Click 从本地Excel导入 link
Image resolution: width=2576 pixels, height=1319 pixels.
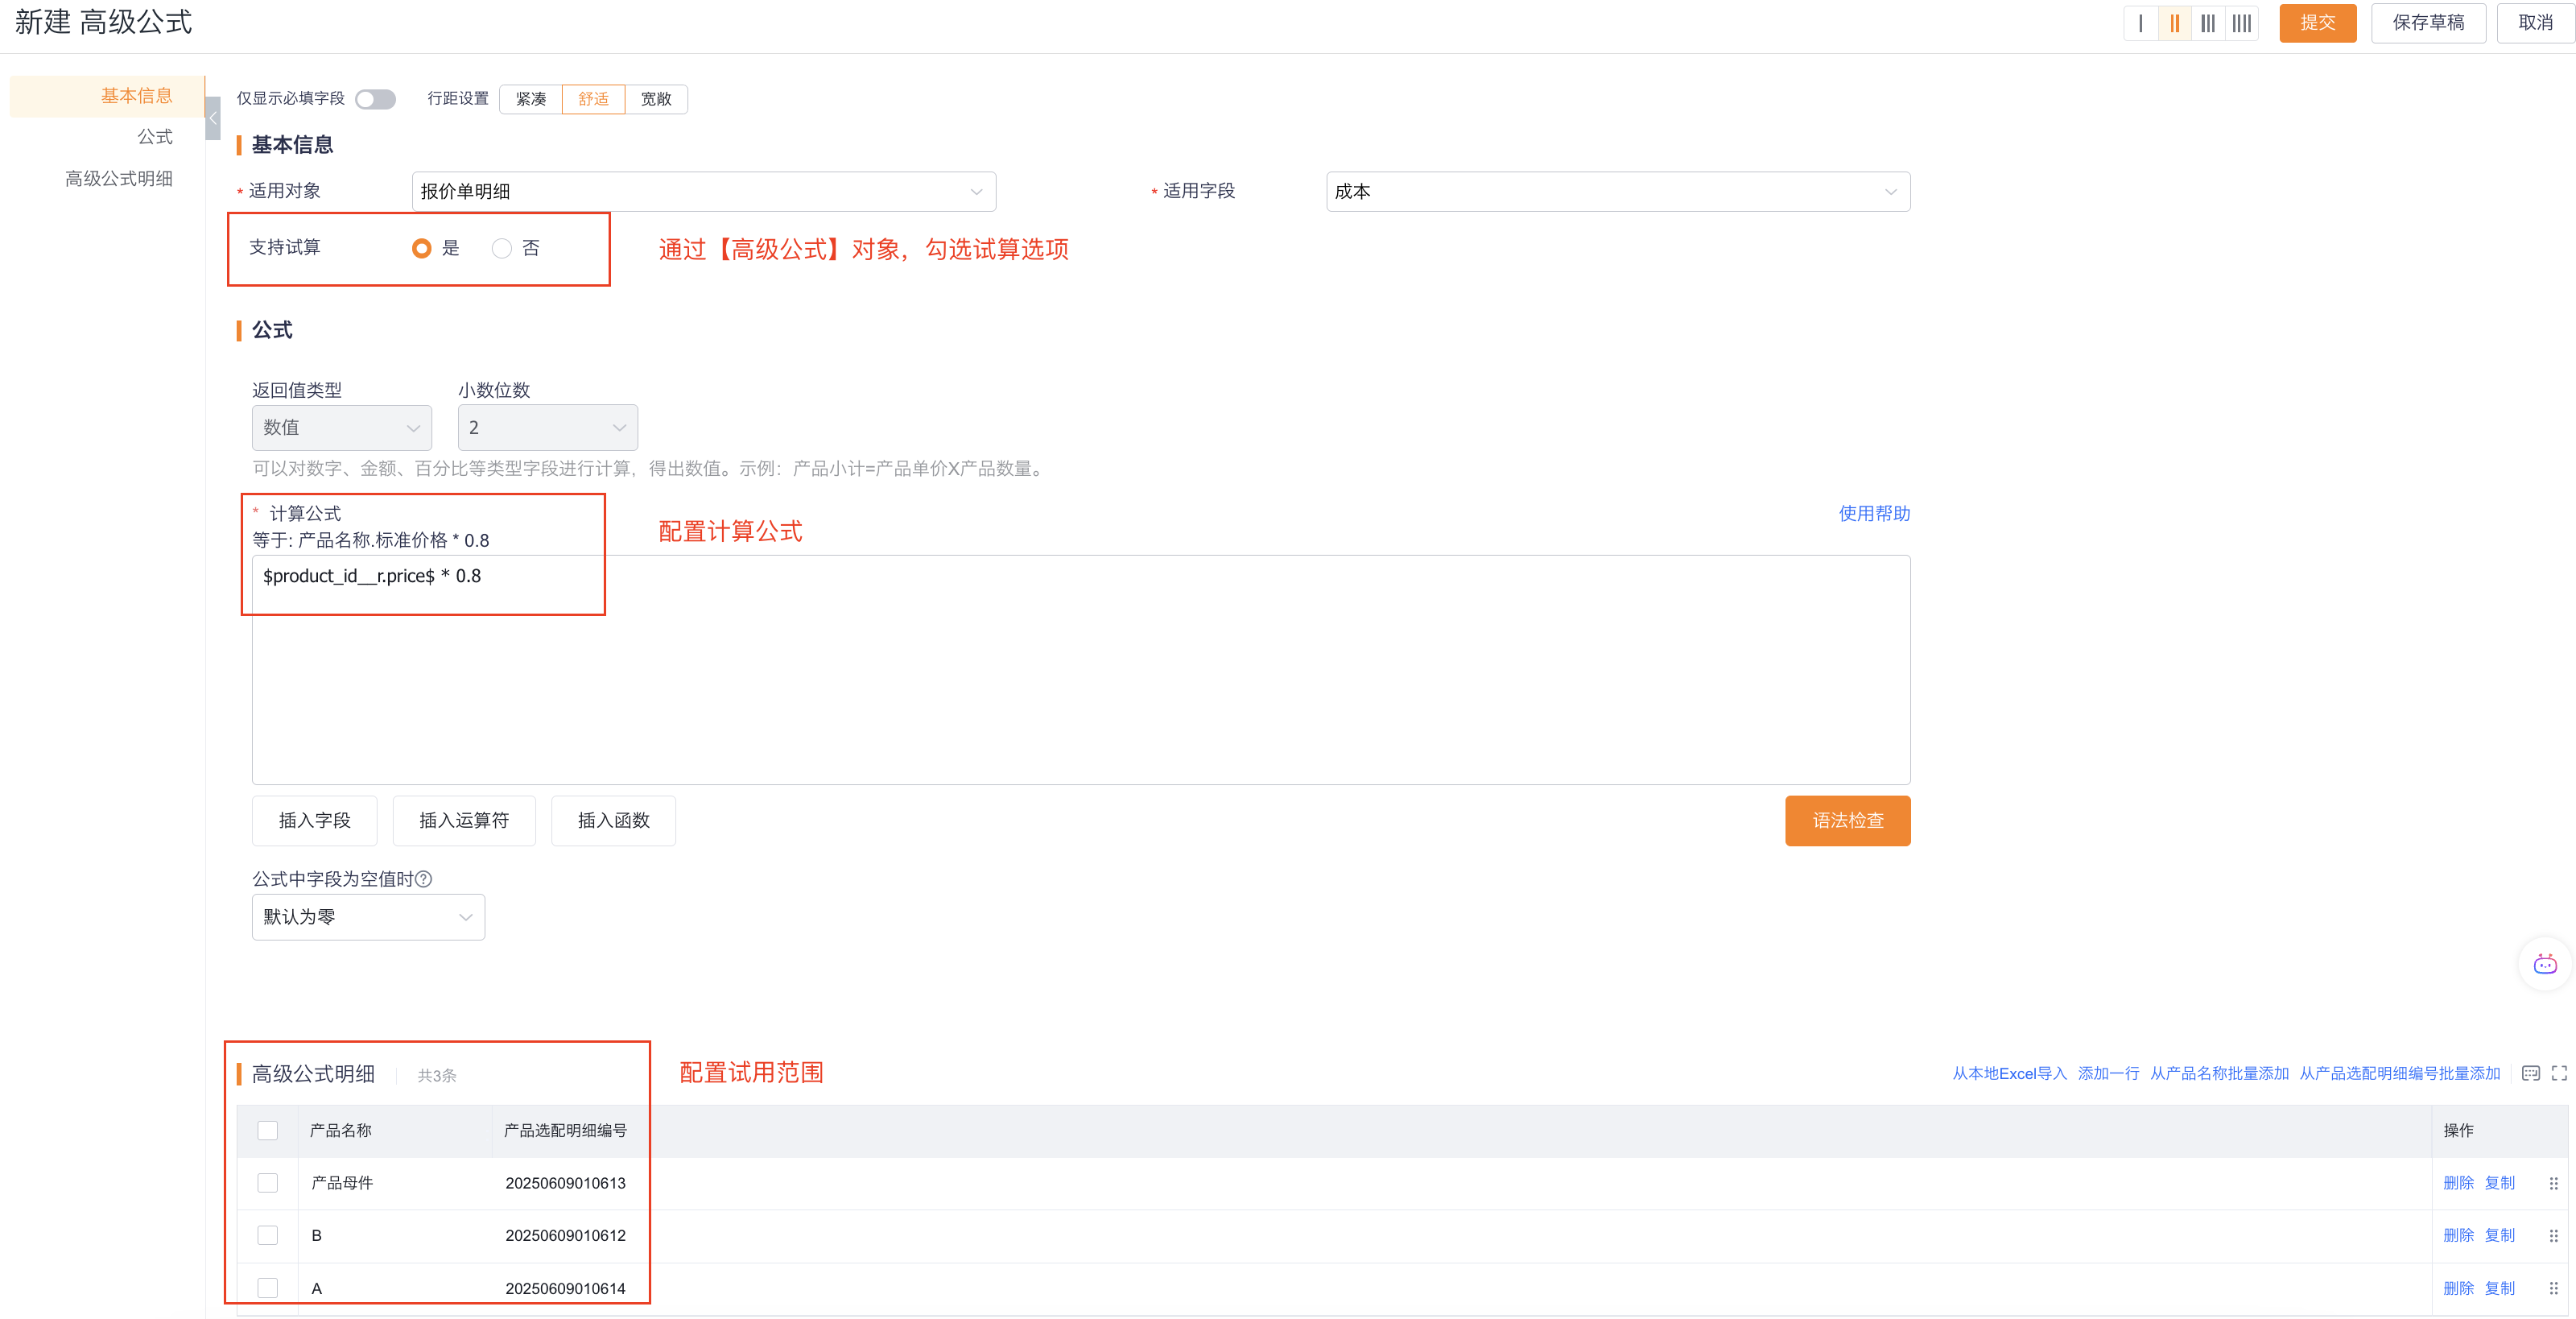click(2009, 1073)
